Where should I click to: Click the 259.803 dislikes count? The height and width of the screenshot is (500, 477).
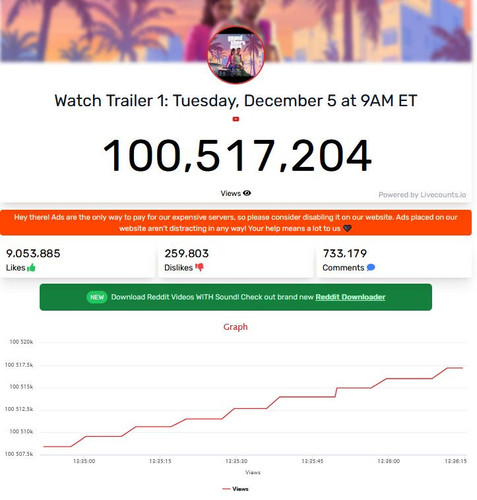point(187,253)
